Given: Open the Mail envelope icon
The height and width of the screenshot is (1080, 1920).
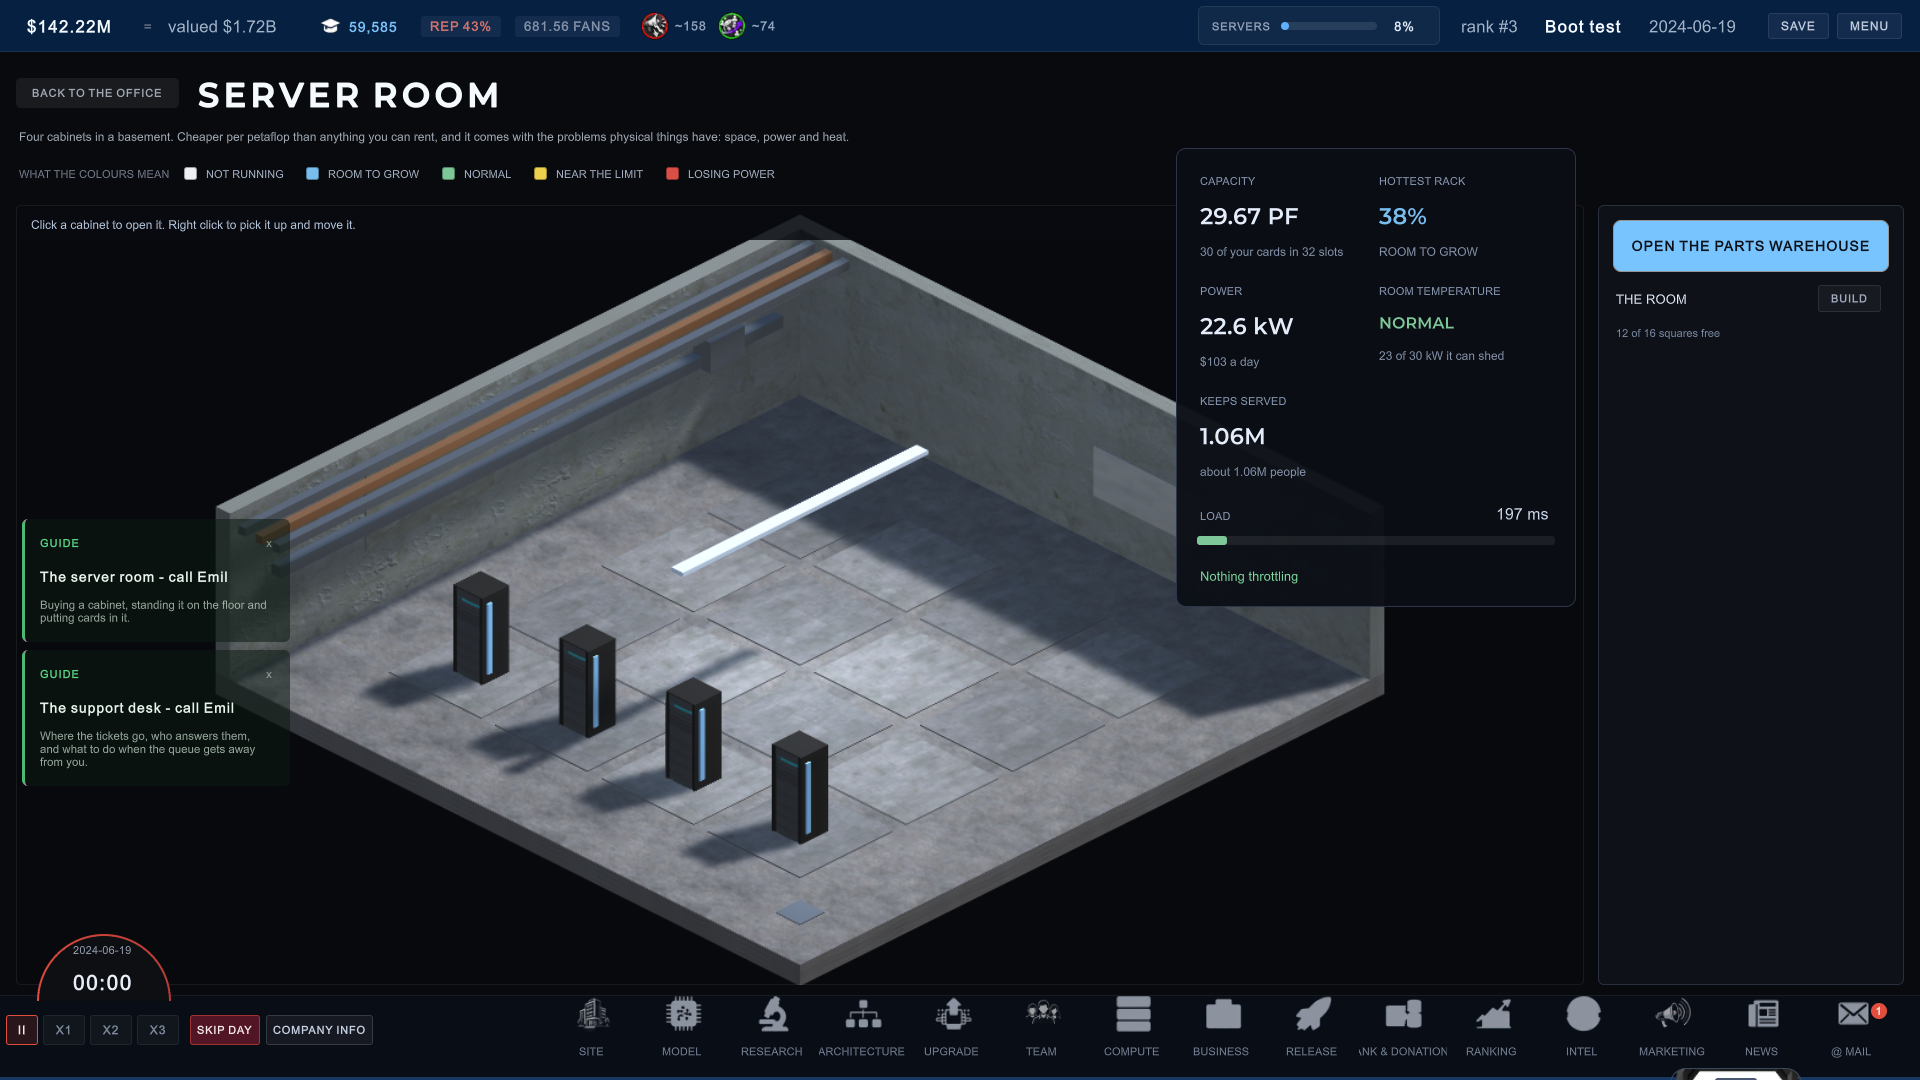Looking at the screenshot, I should 1853,1015.
